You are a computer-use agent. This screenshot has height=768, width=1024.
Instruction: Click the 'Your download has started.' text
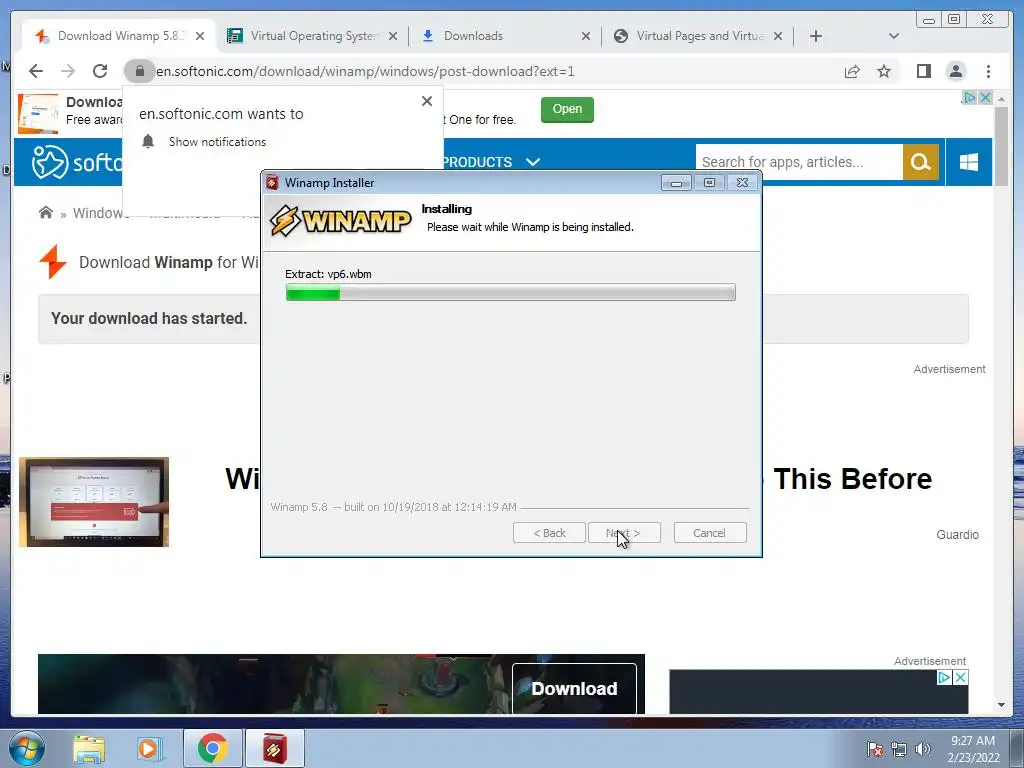(149, 318)
